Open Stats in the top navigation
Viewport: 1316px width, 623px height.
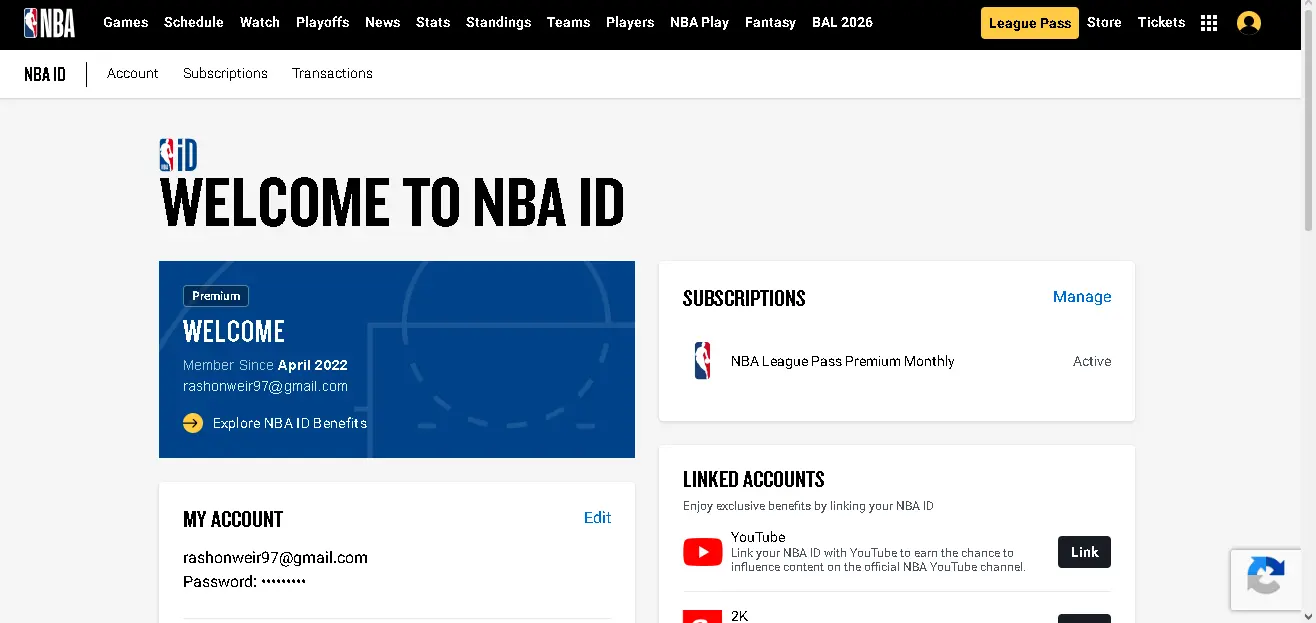[x=433, y=22]
